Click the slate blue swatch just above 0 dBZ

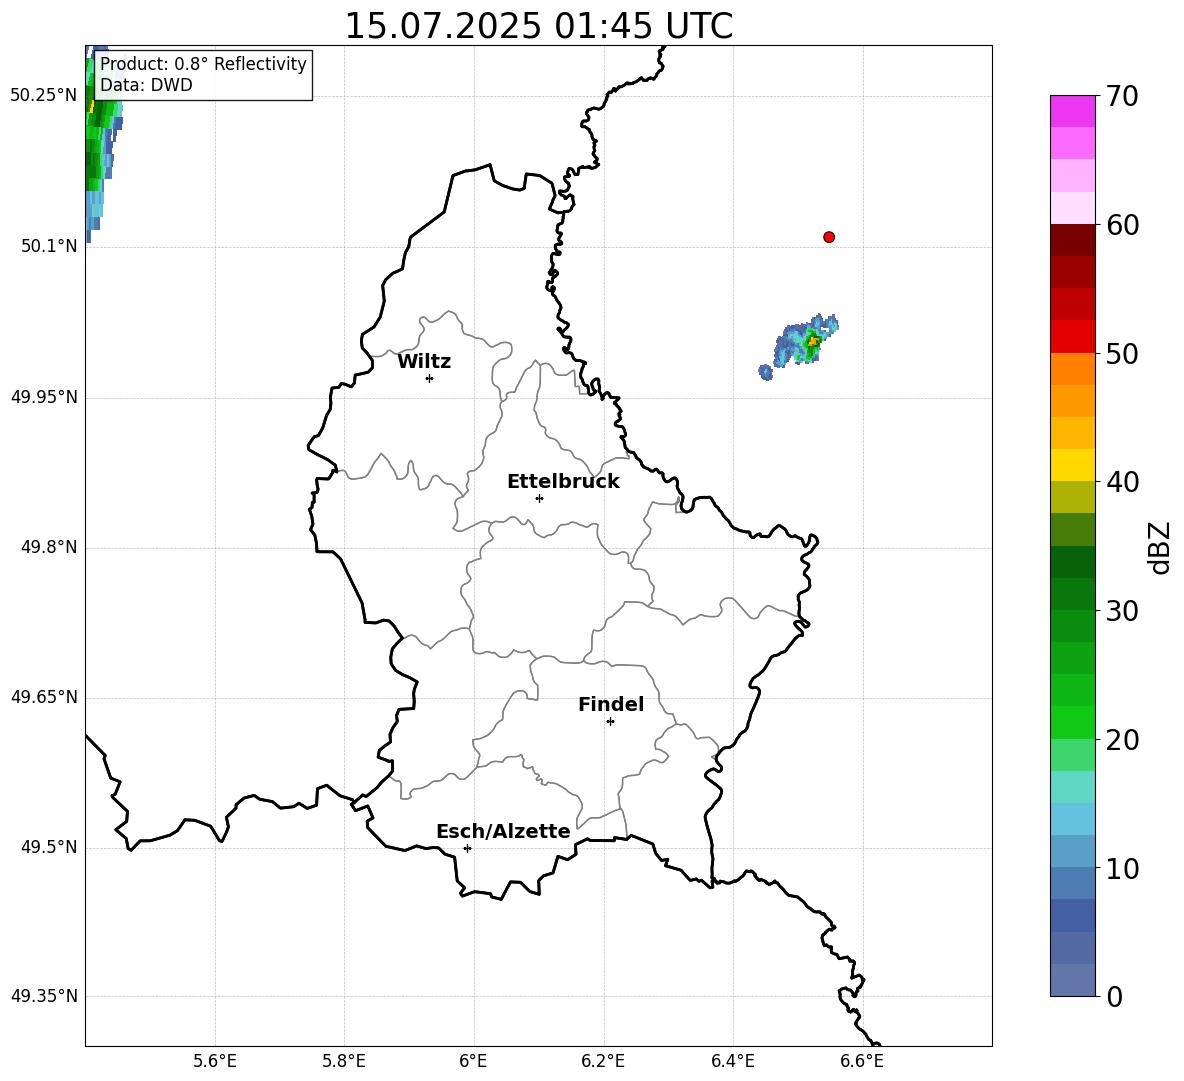click(x=1073, y=980)
